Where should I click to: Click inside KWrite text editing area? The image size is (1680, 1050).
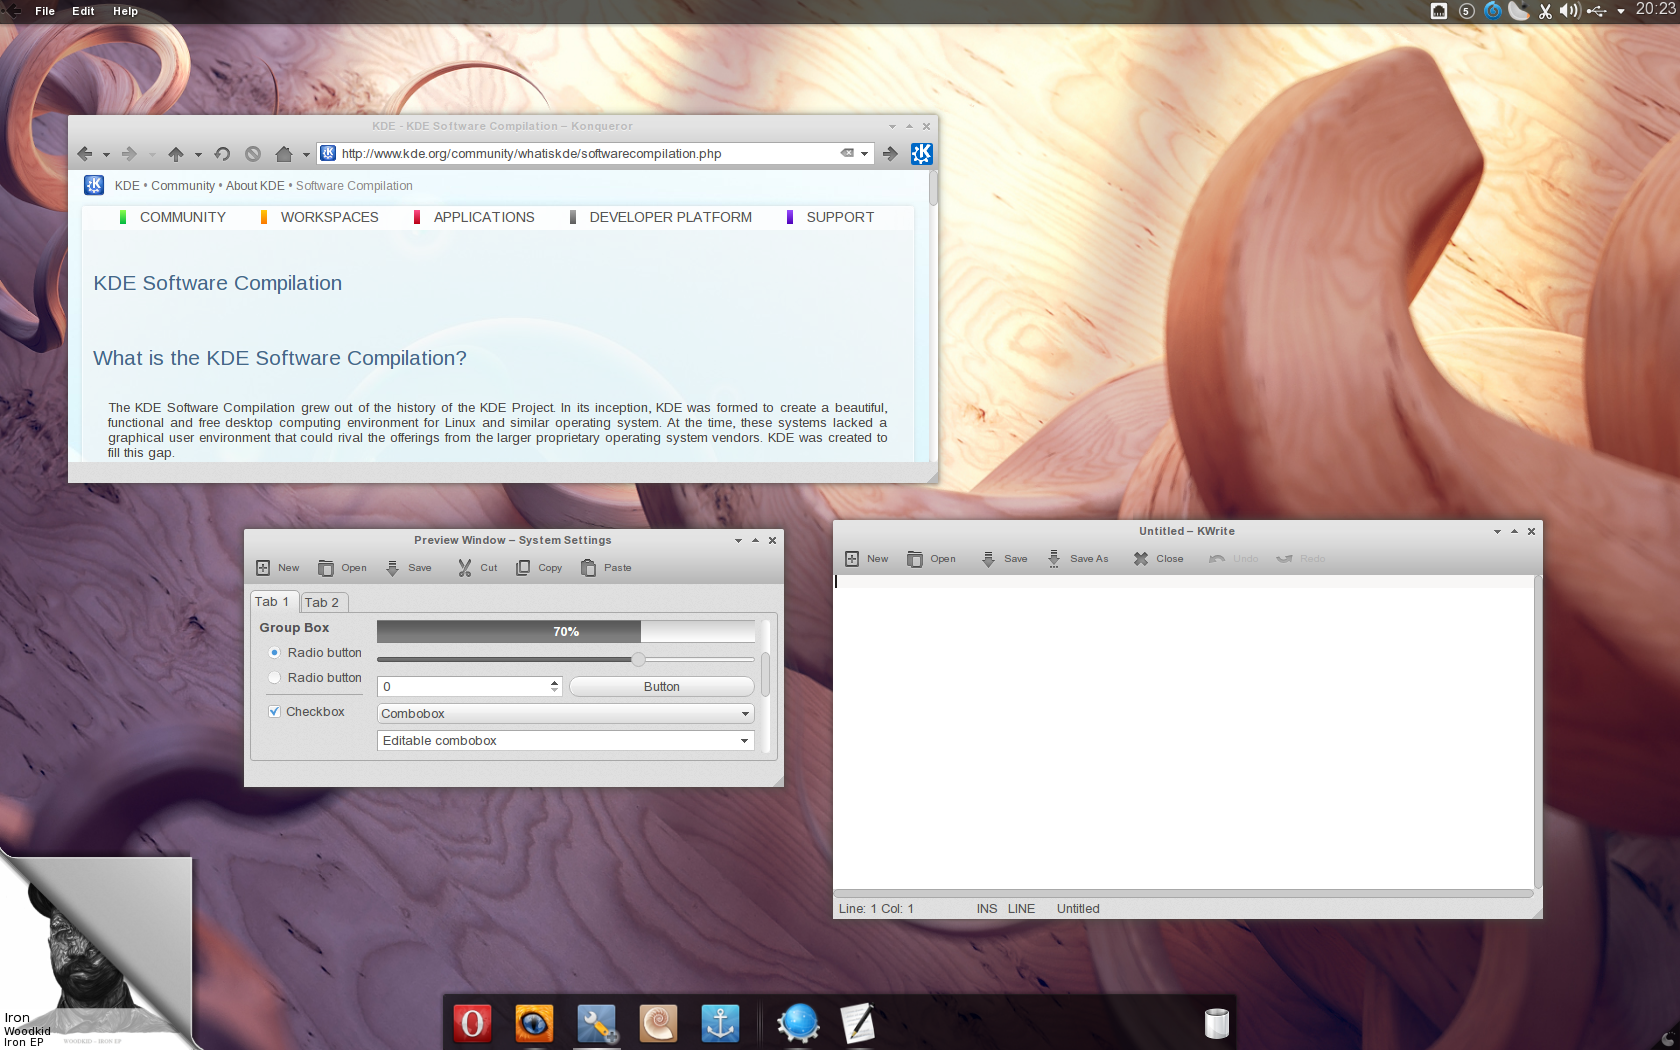tap(1183, 732)
